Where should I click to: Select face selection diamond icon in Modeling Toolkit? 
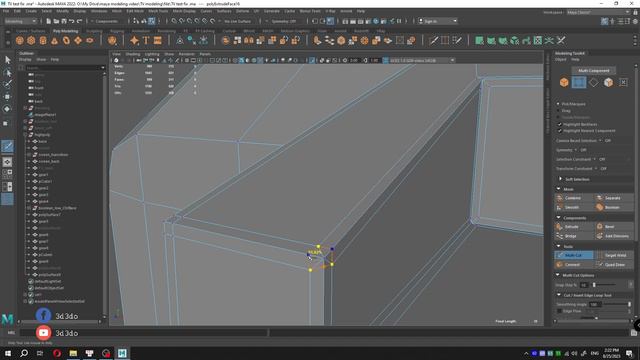[x=593, y=82]
